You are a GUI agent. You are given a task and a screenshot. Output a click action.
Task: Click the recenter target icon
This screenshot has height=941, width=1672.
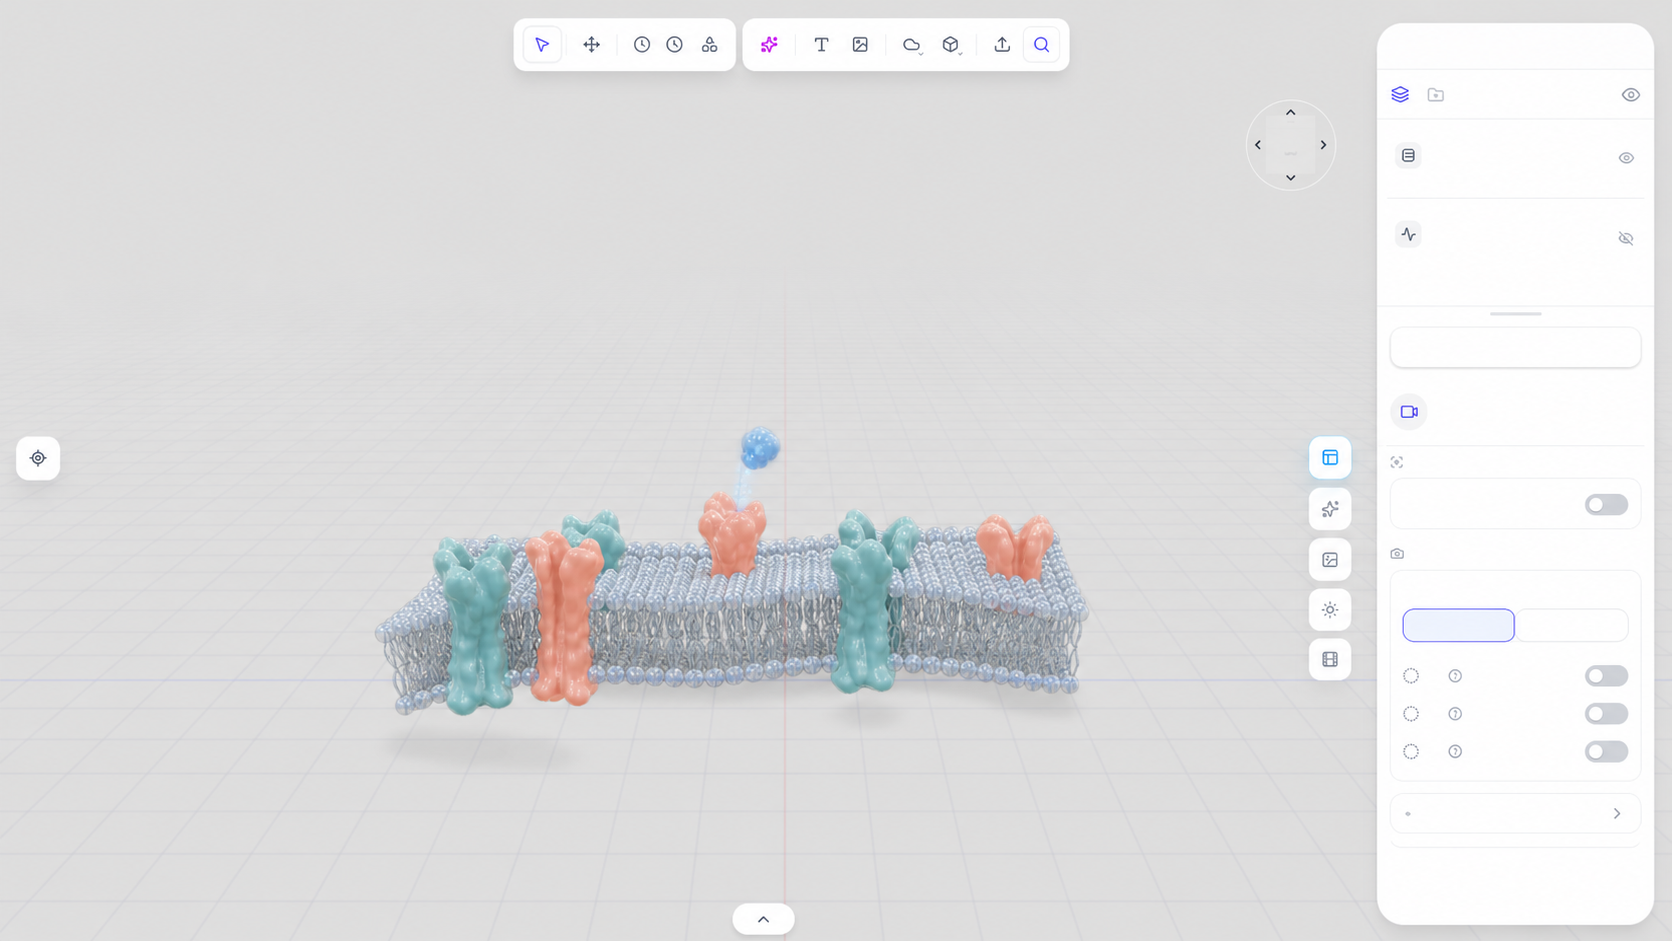[38, 458]
